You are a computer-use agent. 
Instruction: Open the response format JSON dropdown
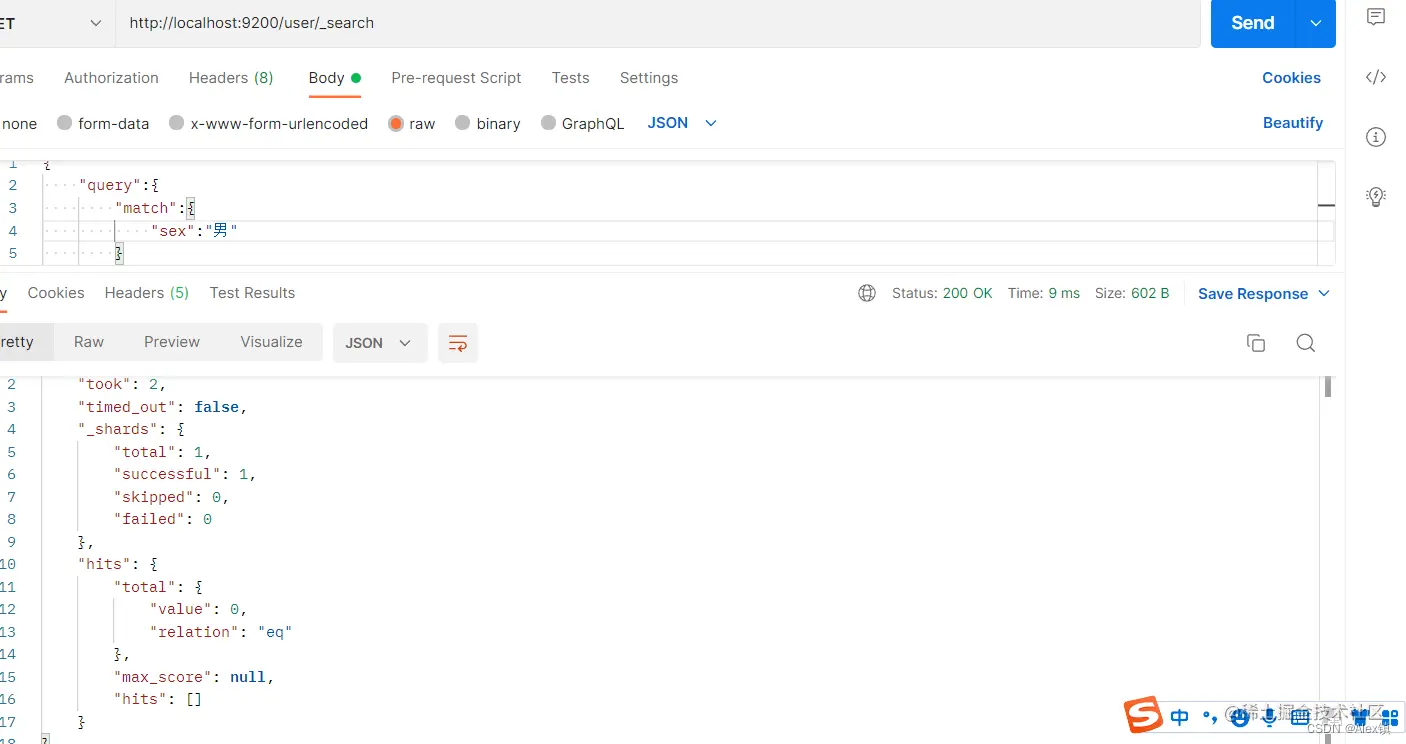click(380, 343)
